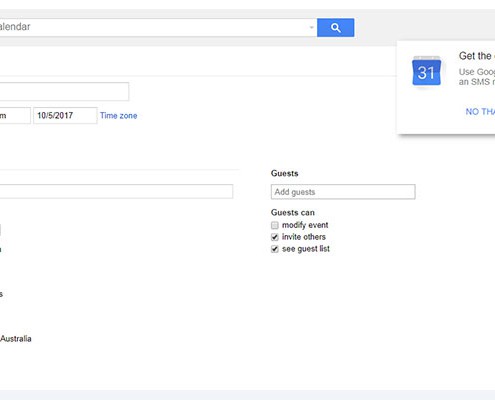
Task: Click the Guests section heading
Action: click(284, 173)
